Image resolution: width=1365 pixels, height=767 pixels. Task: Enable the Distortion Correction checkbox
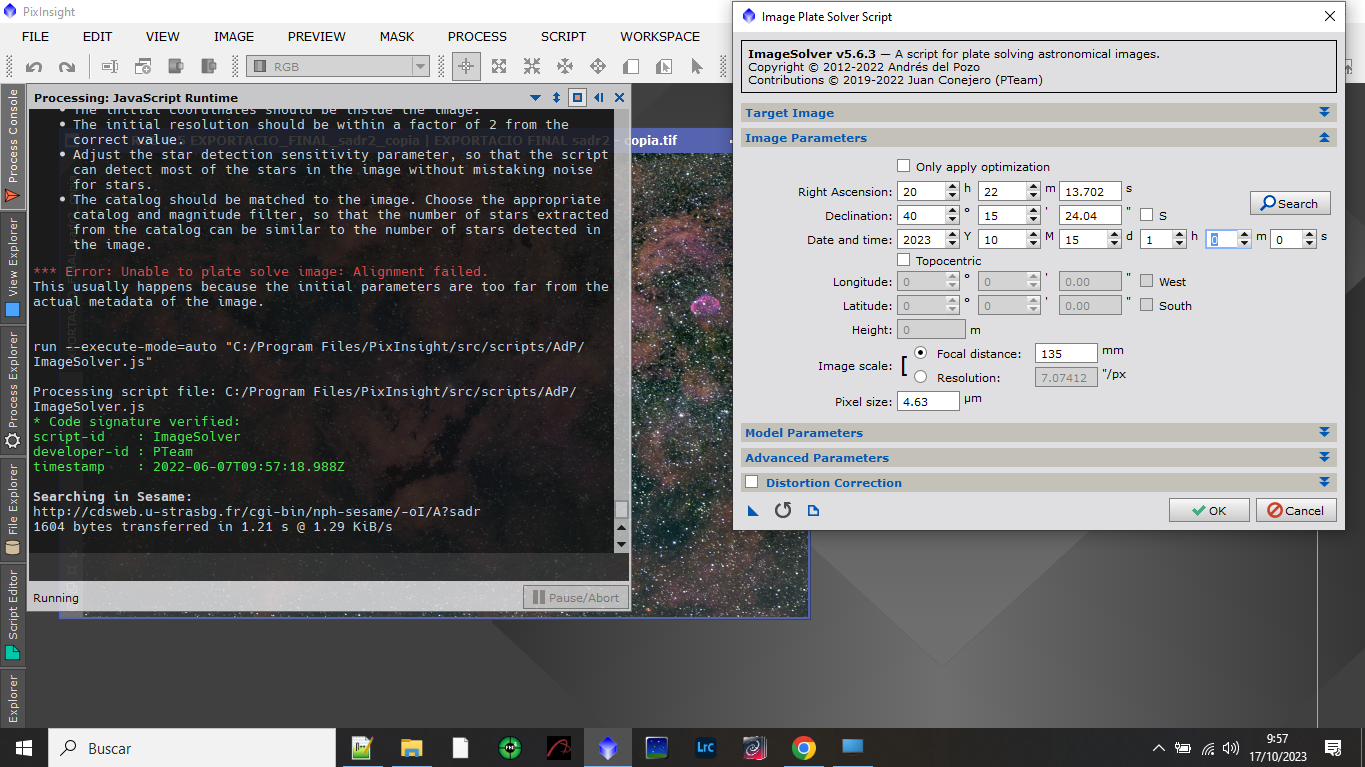coord(752,482)
